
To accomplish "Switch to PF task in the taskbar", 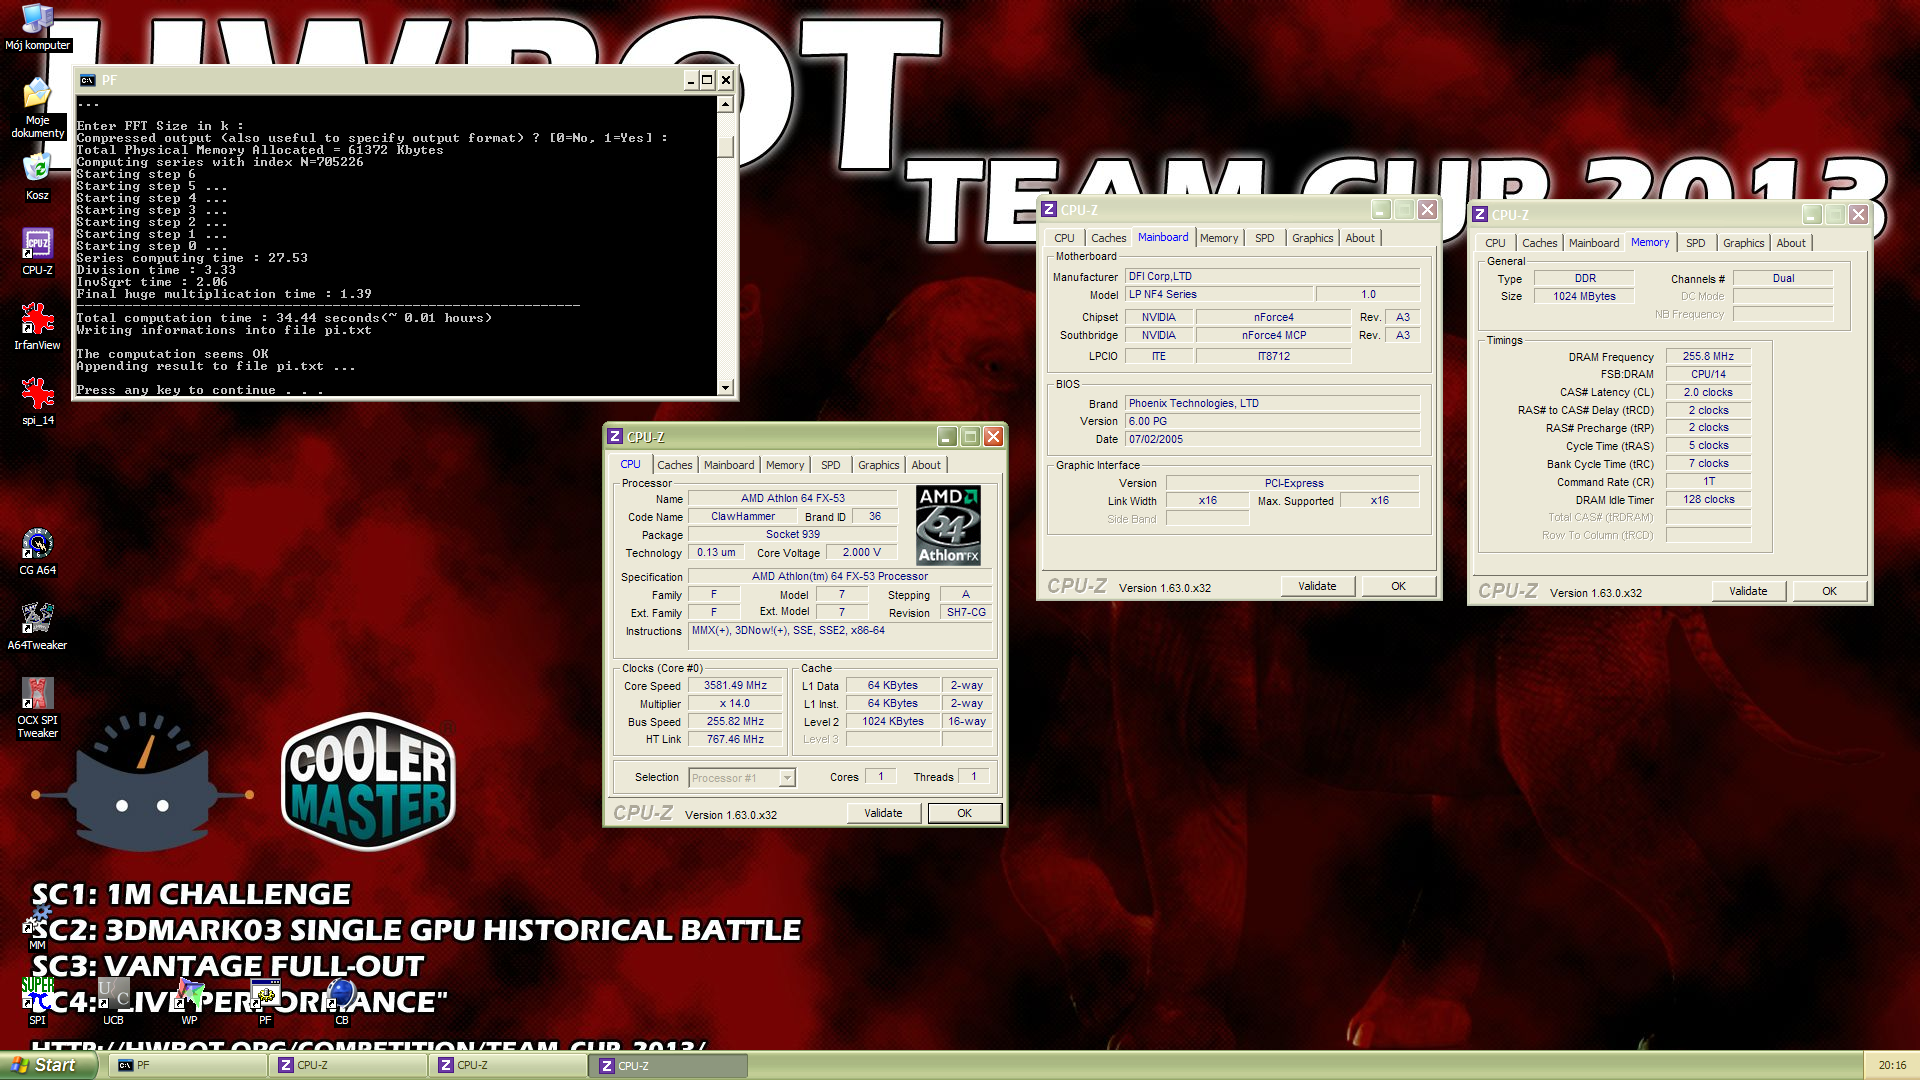I will pos(188,1066).
